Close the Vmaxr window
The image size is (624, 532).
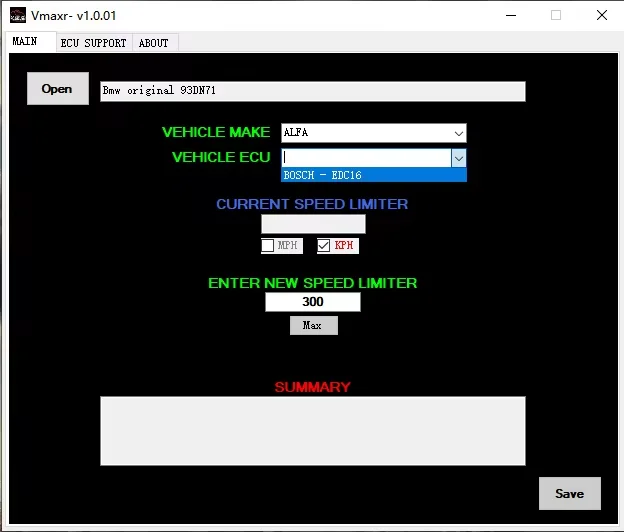(x=601, y=15)
